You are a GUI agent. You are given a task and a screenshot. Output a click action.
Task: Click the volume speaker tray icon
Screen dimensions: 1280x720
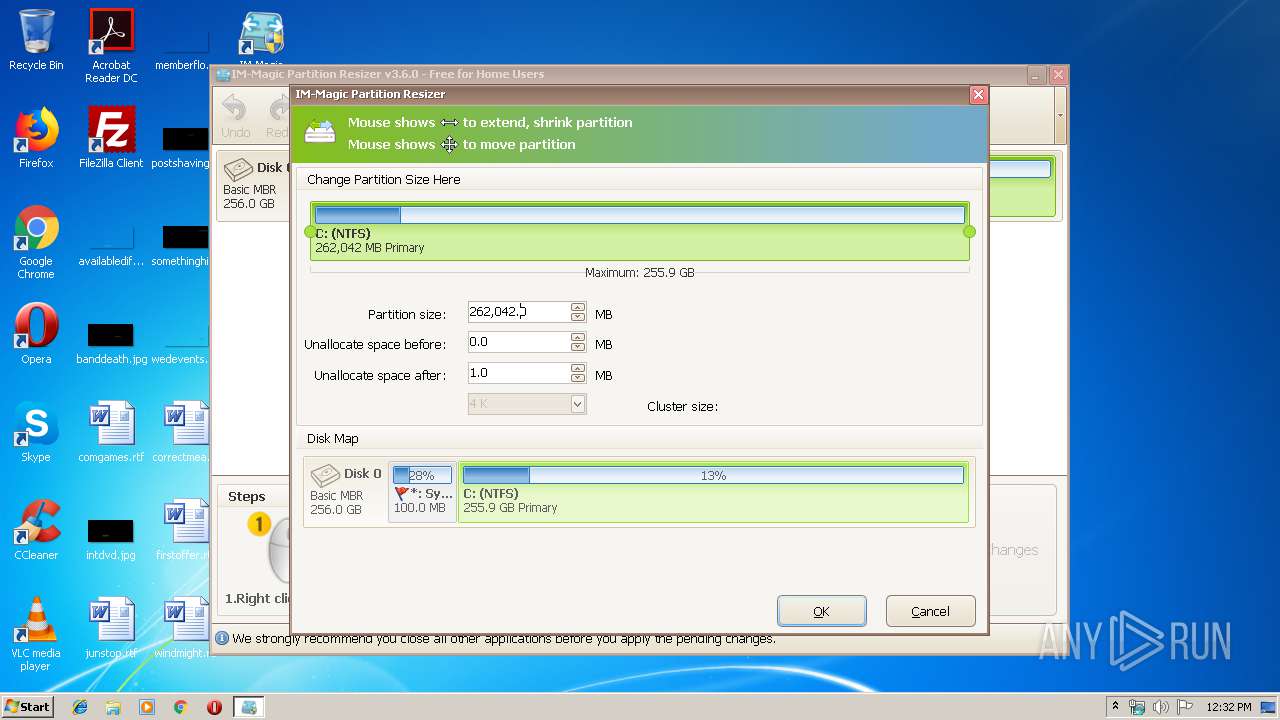point(1161,707)
